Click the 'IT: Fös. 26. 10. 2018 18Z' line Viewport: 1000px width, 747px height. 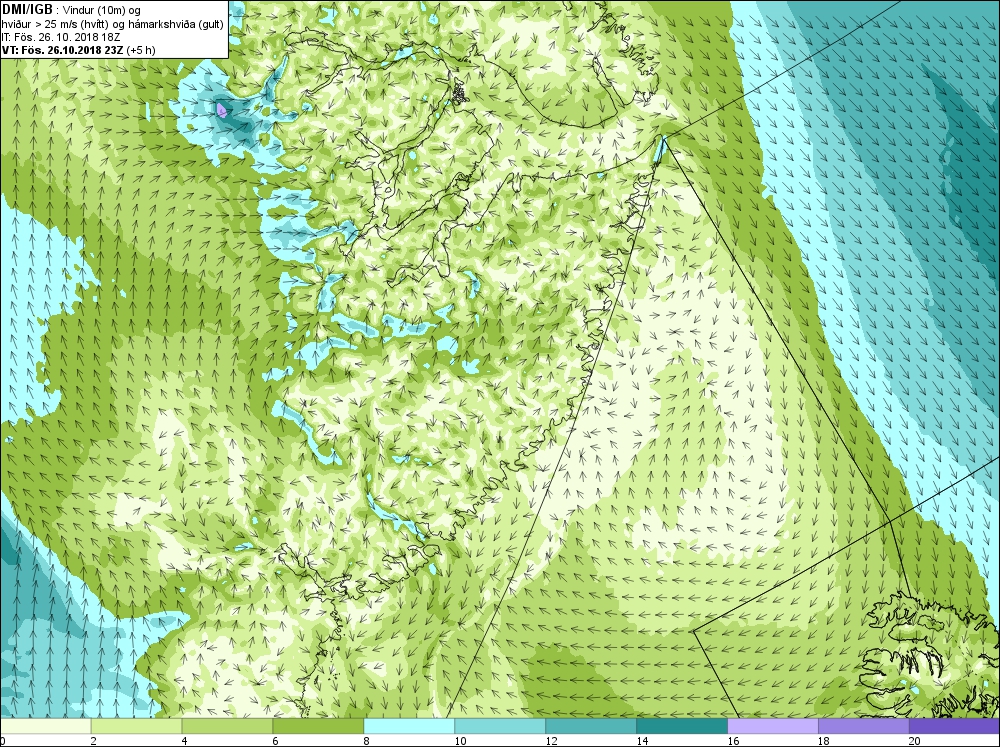point(61,37)
